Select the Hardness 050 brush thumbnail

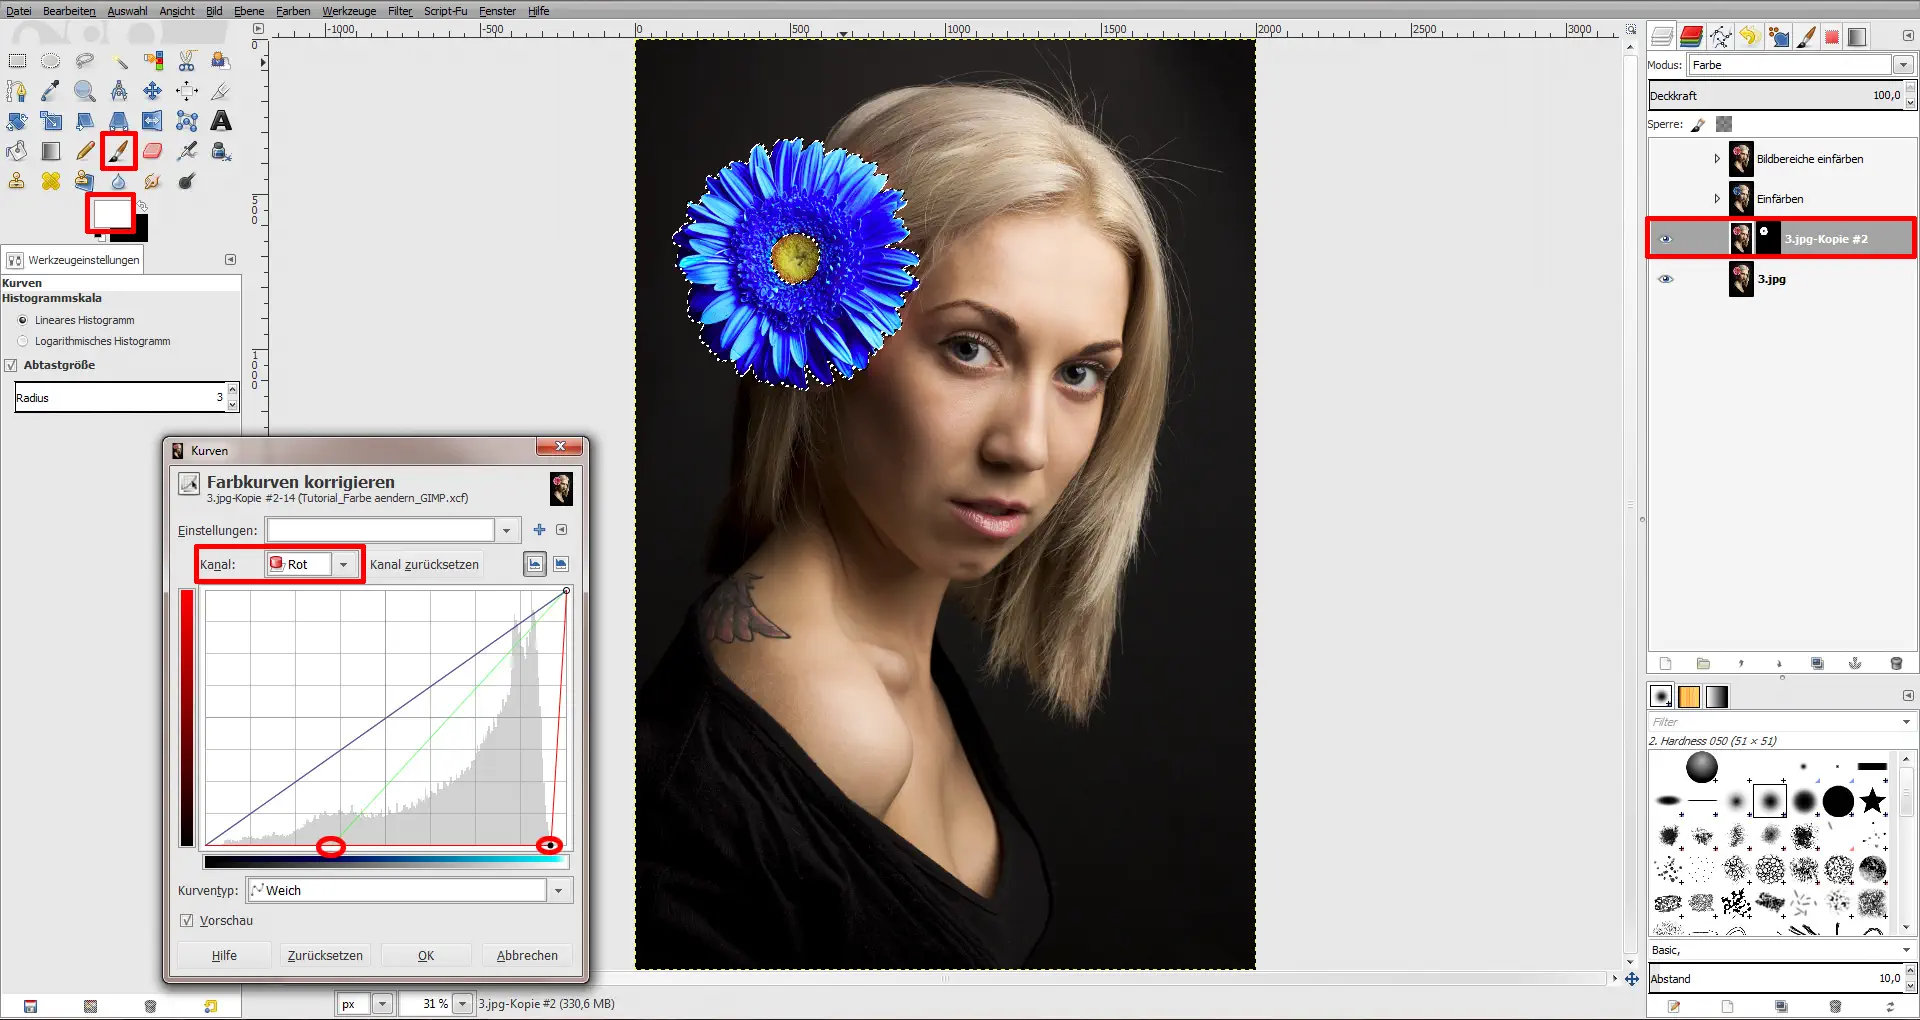1771,800
